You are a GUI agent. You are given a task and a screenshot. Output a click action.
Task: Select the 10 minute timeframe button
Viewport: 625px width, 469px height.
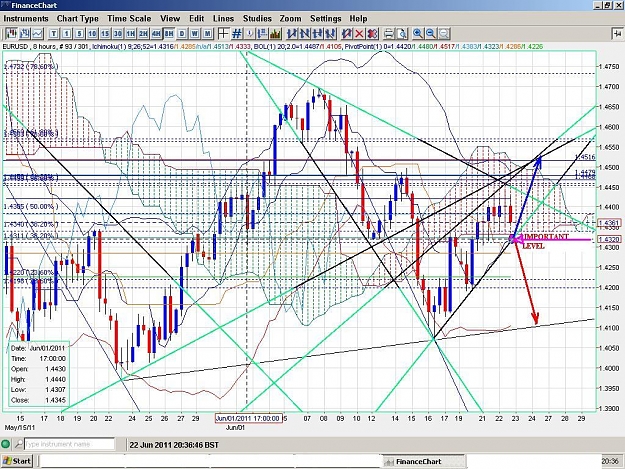point(92,33)
